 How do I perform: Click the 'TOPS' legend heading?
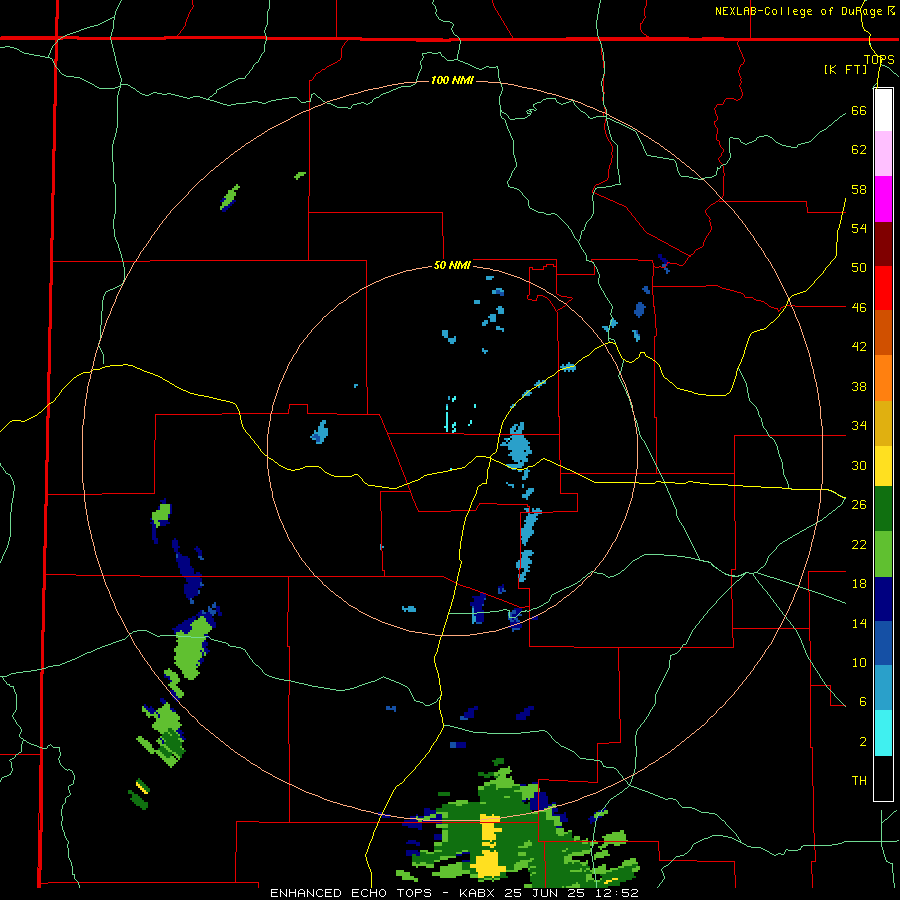point(879,59)
